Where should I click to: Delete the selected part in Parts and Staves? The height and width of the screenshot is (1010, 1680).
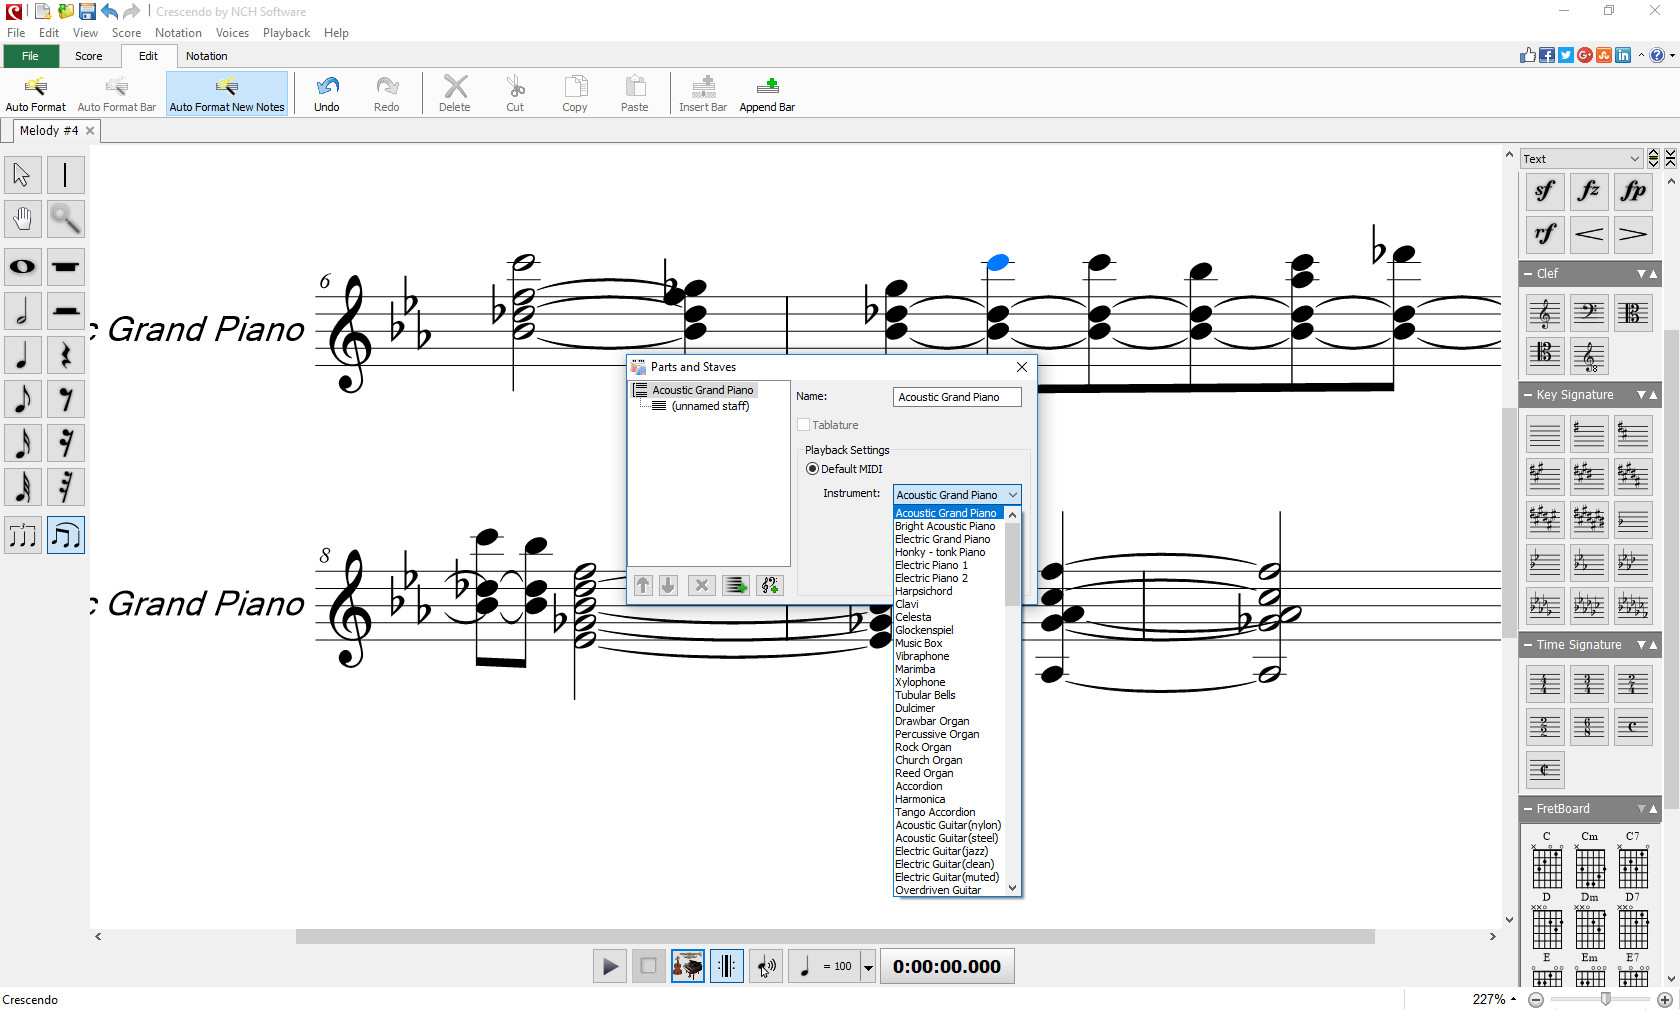pyautogui.click(x=701, y=585)
